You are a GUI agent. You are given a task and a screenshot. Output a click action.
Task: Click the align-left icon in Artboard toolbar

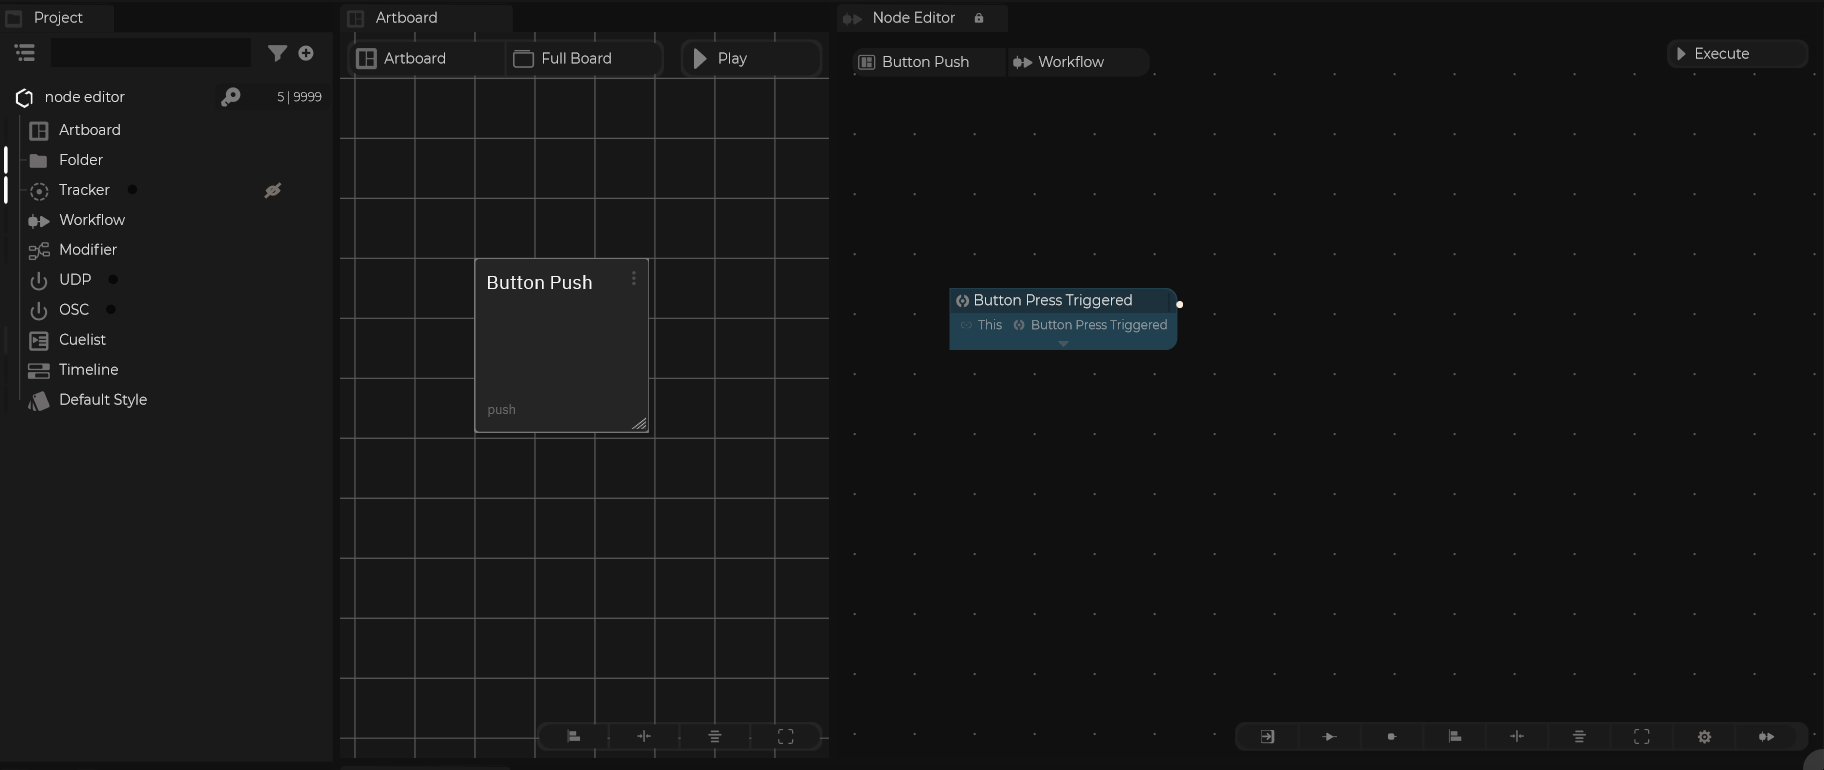point(574,737)
